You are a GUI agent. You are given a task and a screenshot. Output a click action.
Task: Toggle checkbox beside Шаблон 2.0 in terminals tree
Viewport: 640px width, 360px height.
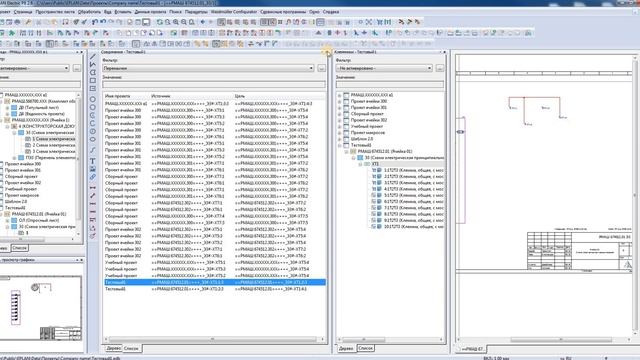click(346, 139)
